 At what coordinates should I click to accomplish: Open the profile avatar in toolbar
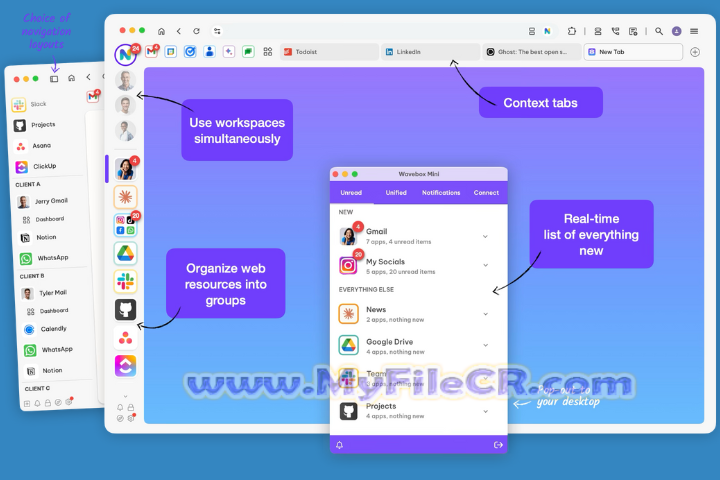676,31
